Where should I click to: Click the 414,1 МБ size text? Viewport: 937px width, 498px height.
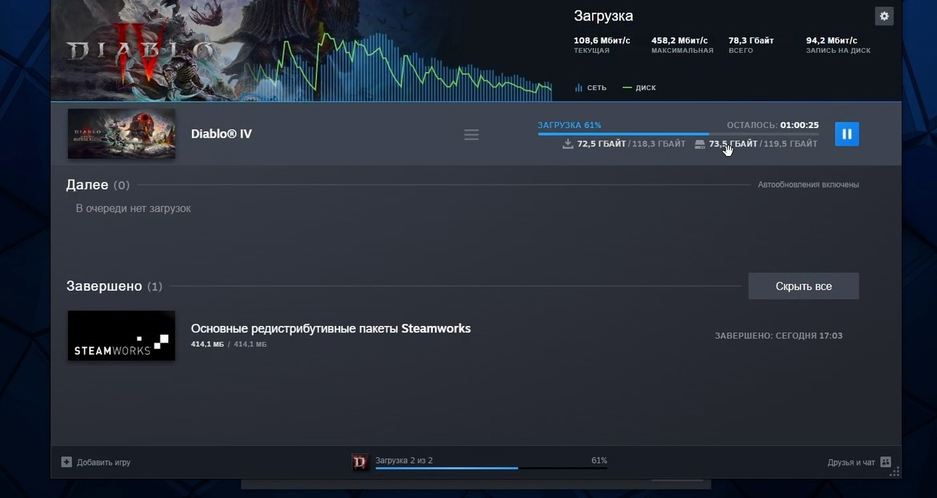click(x=207, y=344)
